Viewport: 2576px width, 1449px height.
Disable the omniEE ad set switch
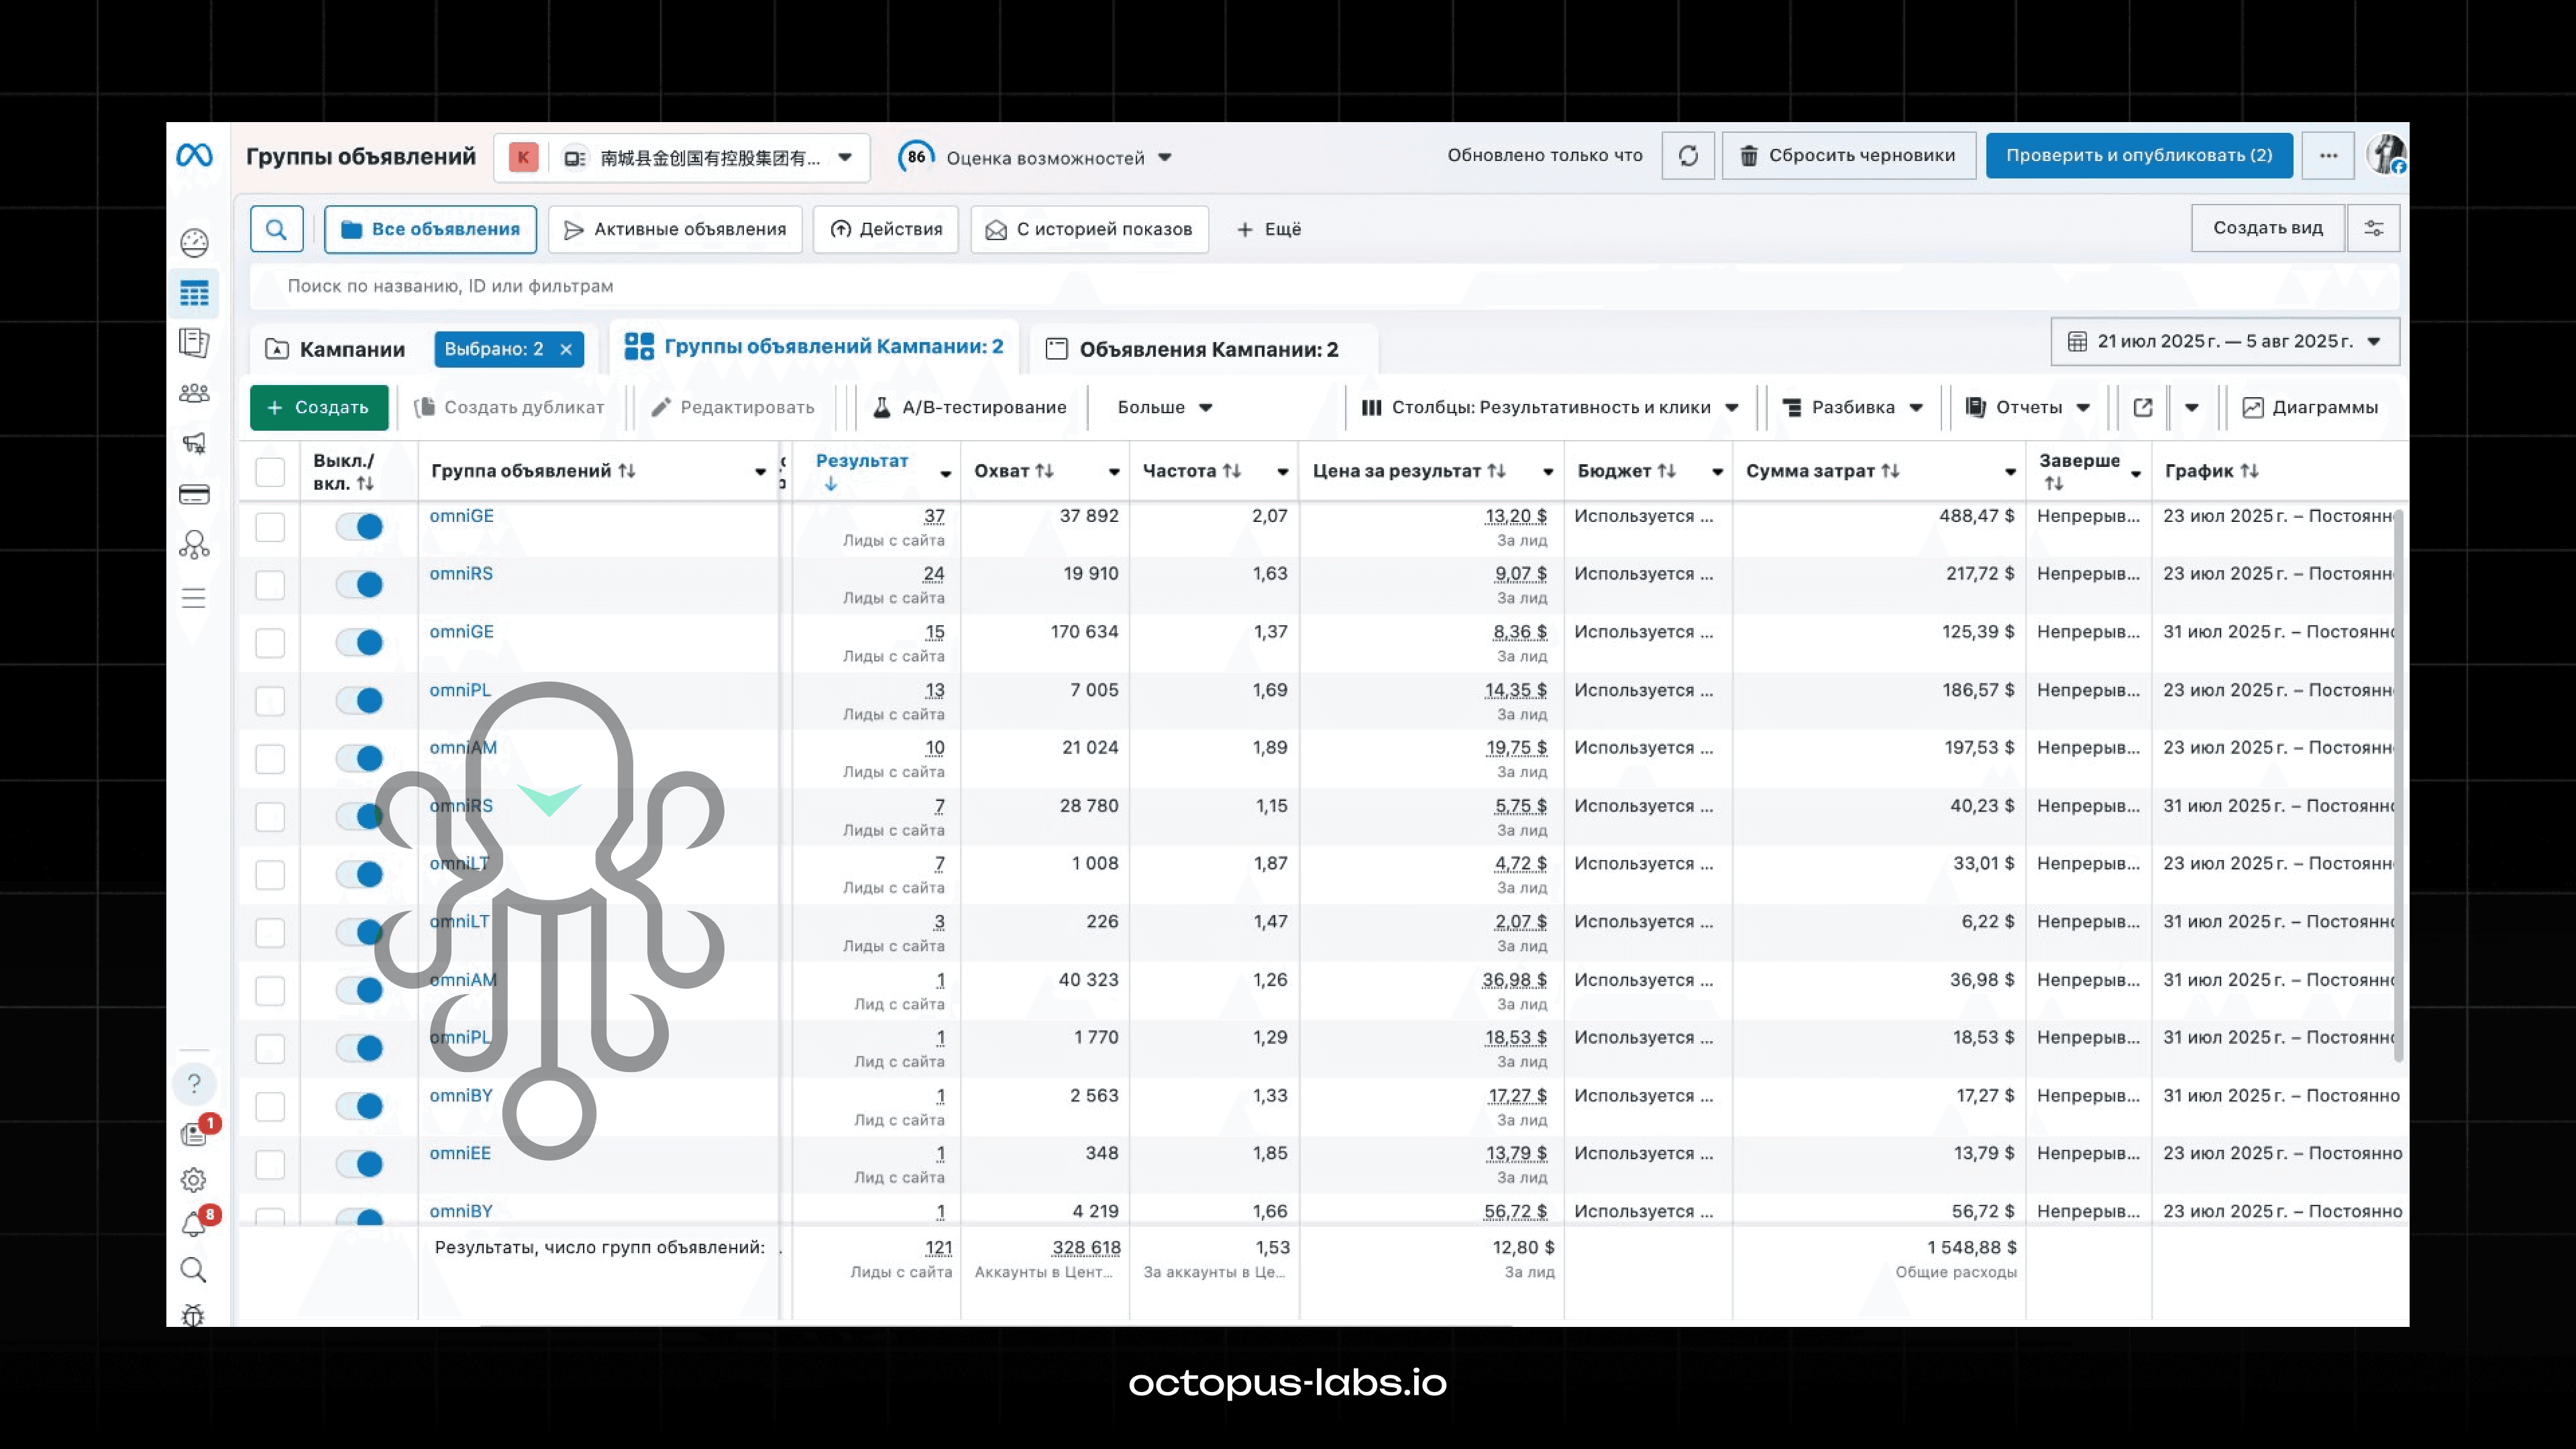click(x=360, y=1164)
